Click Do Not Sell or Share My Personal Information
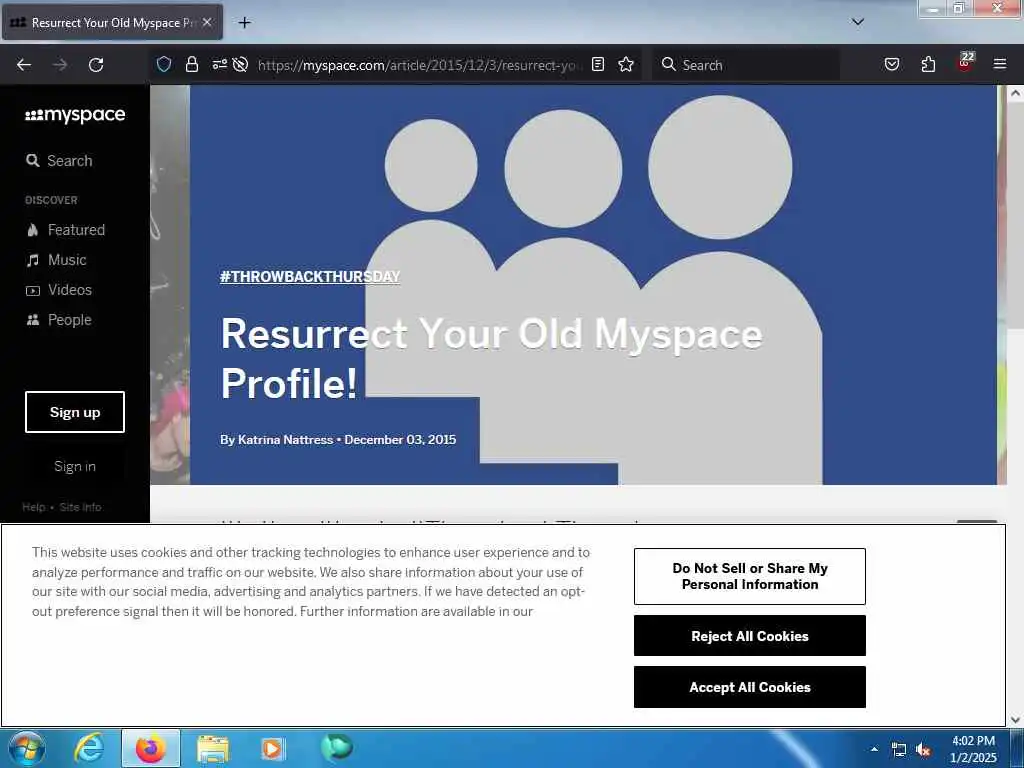The width and height of the screenshot is (1024, 768). coord(750,577)
